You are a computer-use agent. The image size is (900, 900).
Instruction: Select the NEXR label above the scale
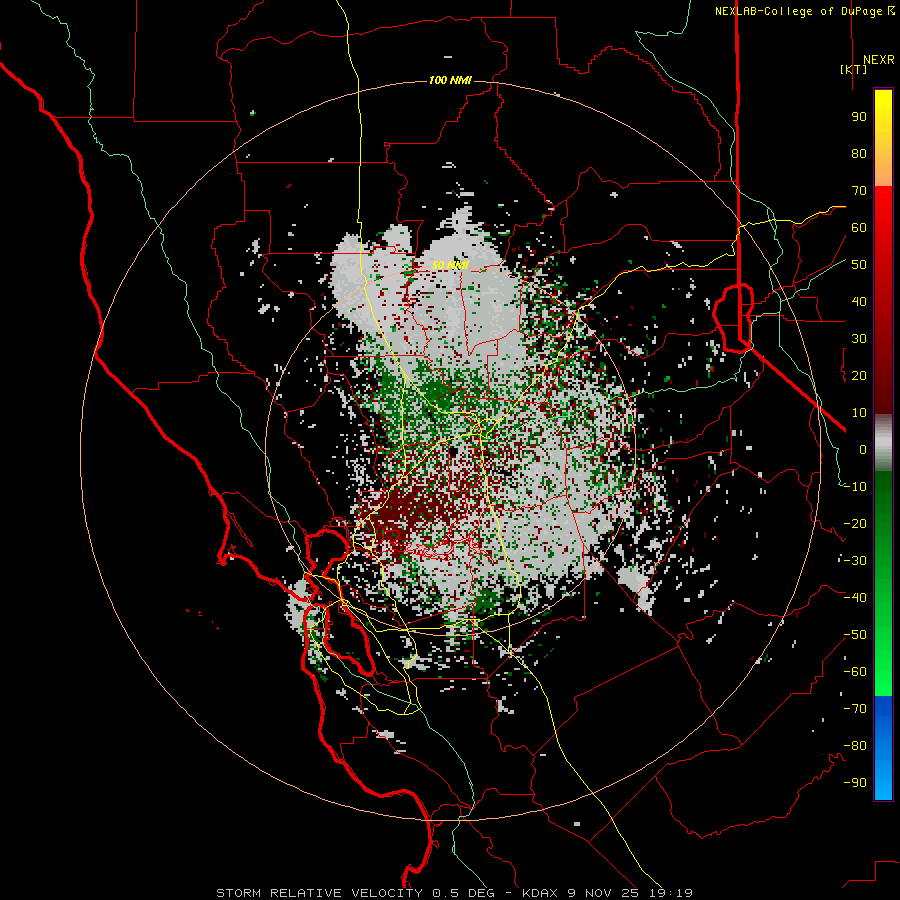coord(878,60)
